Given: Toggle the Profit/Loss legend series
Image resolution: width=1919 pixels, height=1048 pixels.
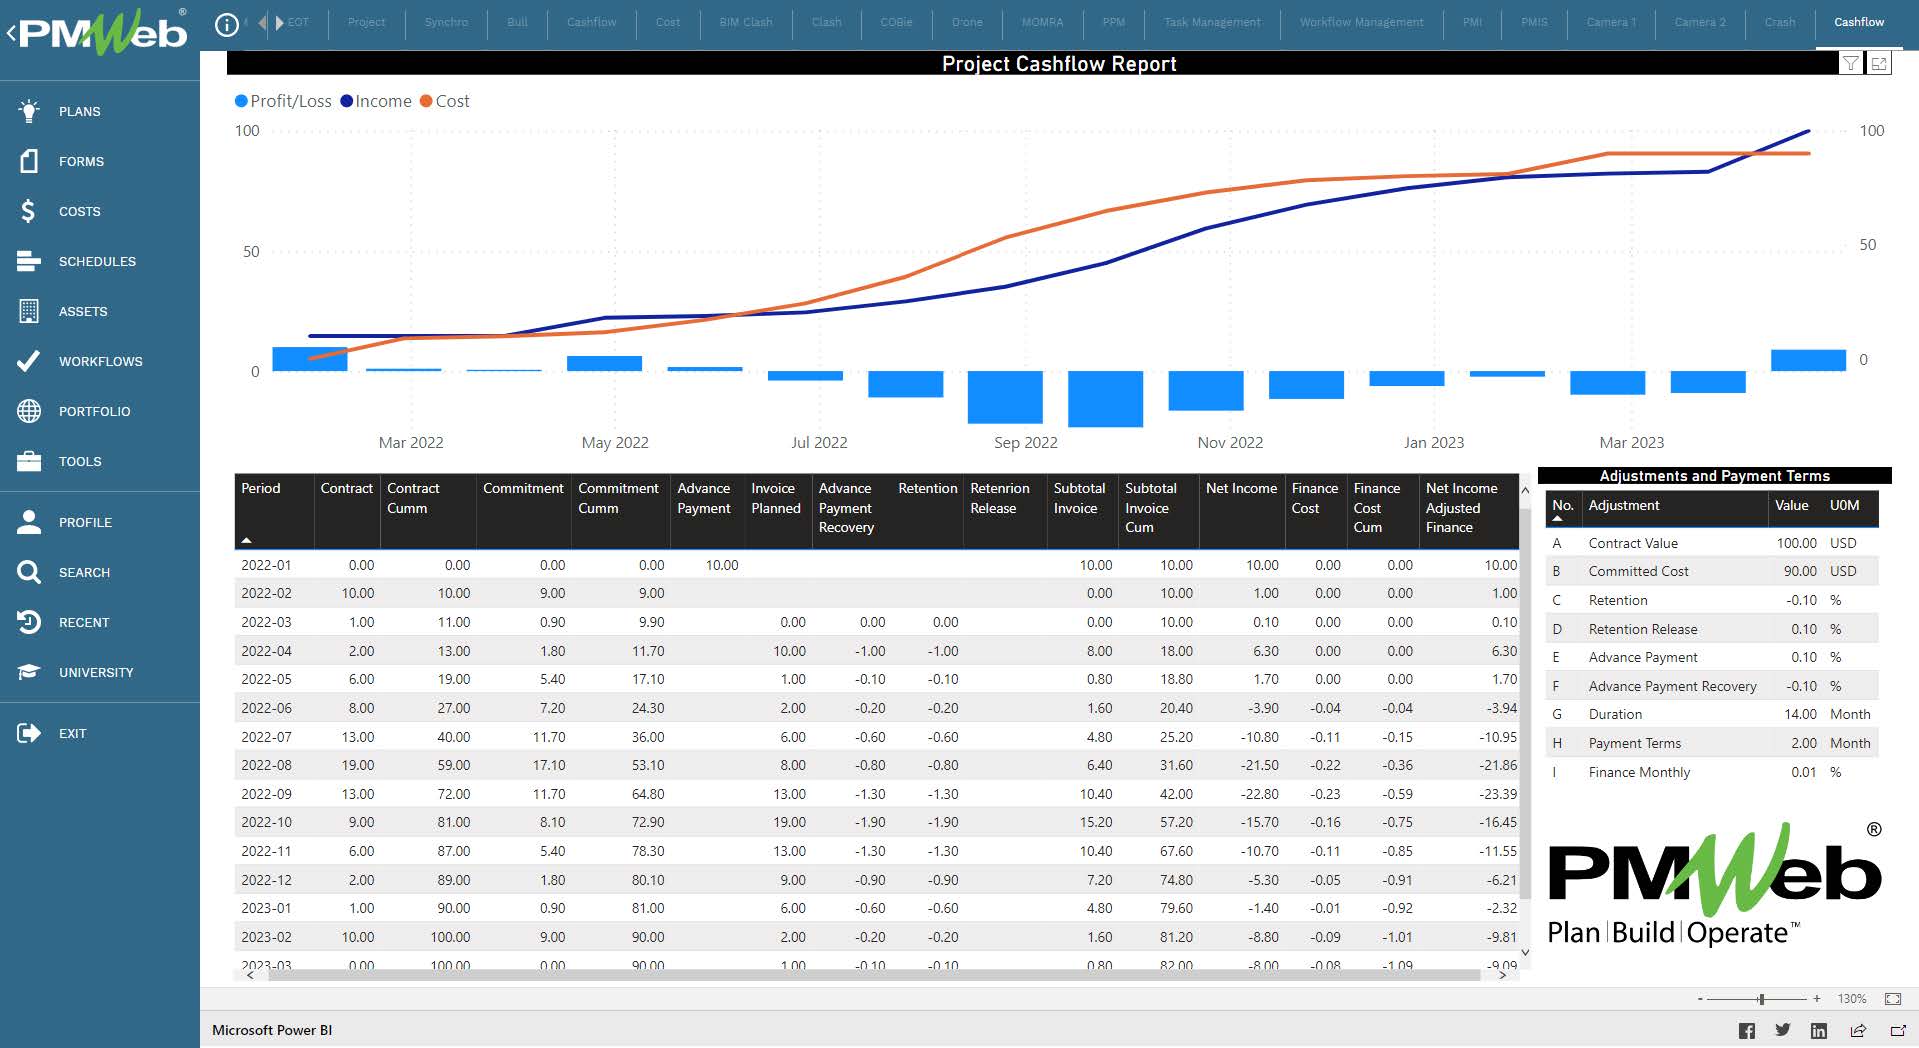Looking at the screenshot, I should 283,101.
